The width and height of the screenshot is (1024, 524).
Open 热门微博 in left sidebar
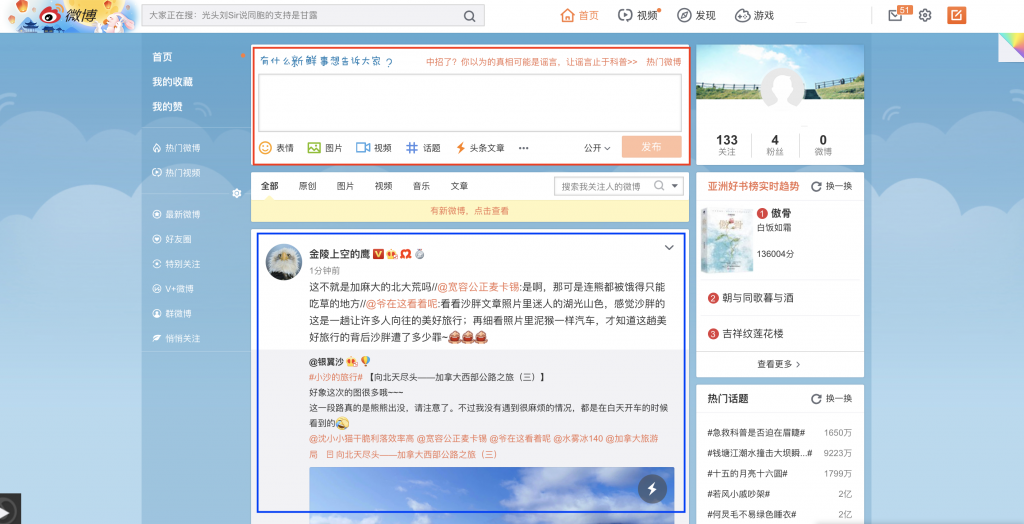[x=176, y=148]
